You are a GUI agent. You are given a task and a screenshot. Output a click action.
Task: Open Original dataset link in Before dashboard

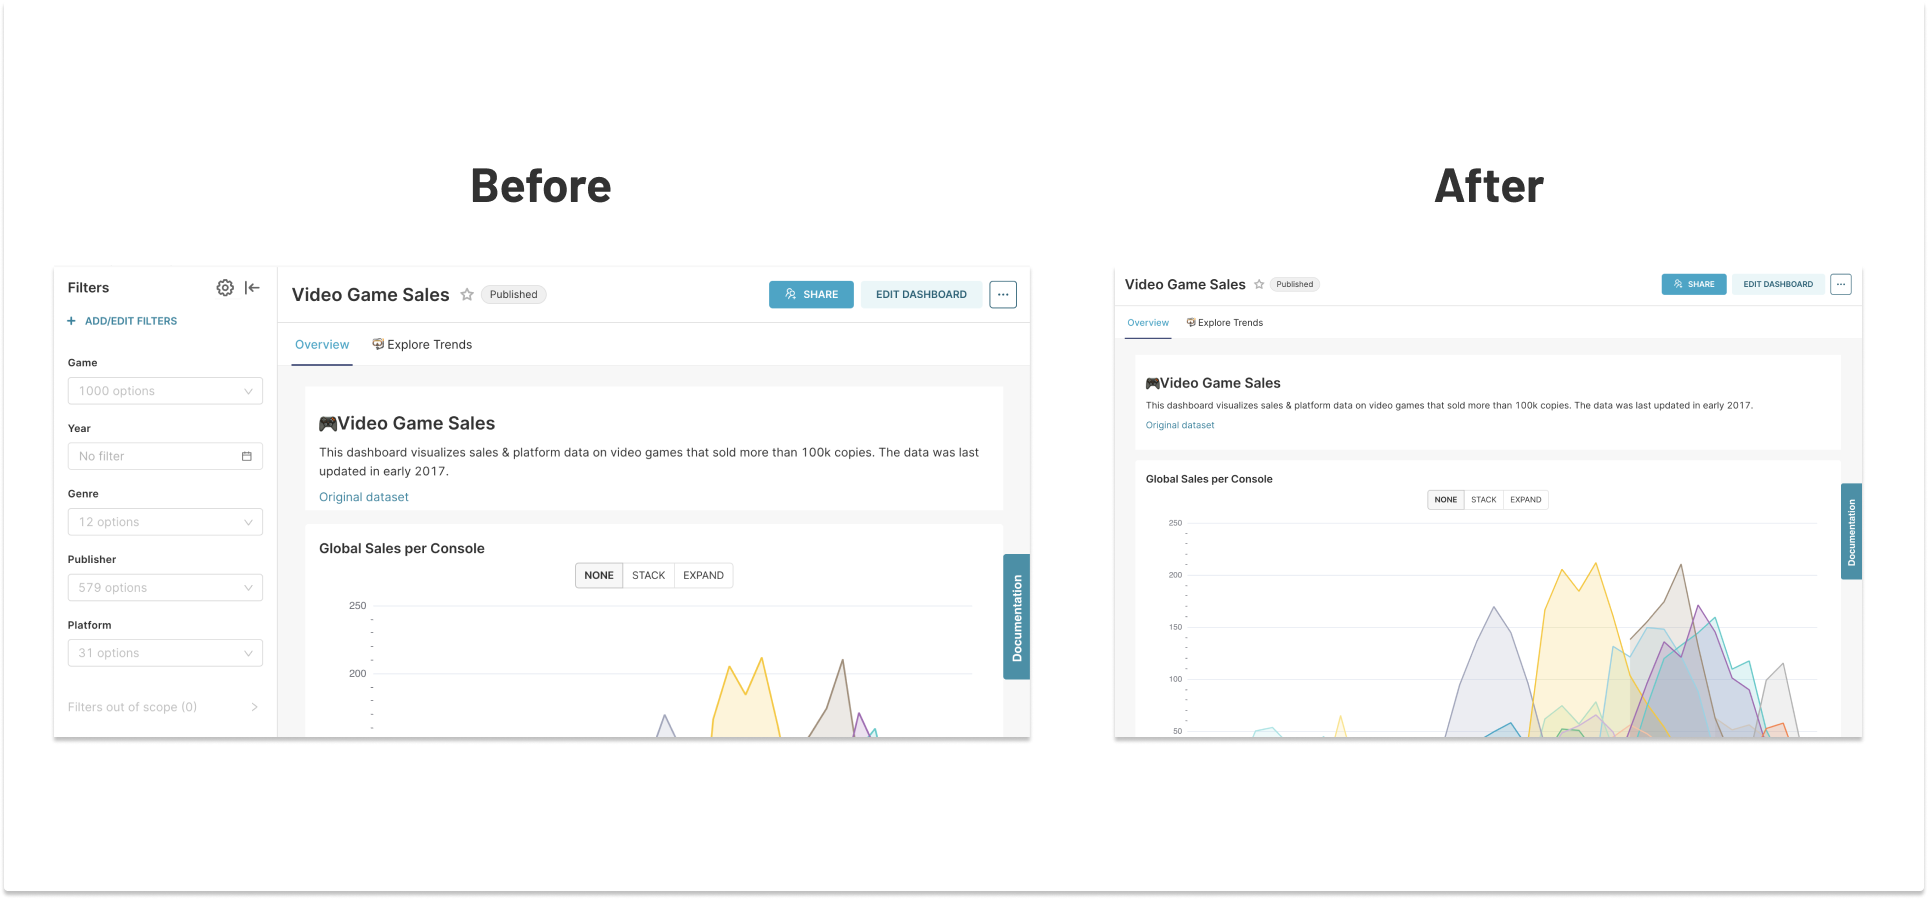pyautogui.click(x=364, y=497)
